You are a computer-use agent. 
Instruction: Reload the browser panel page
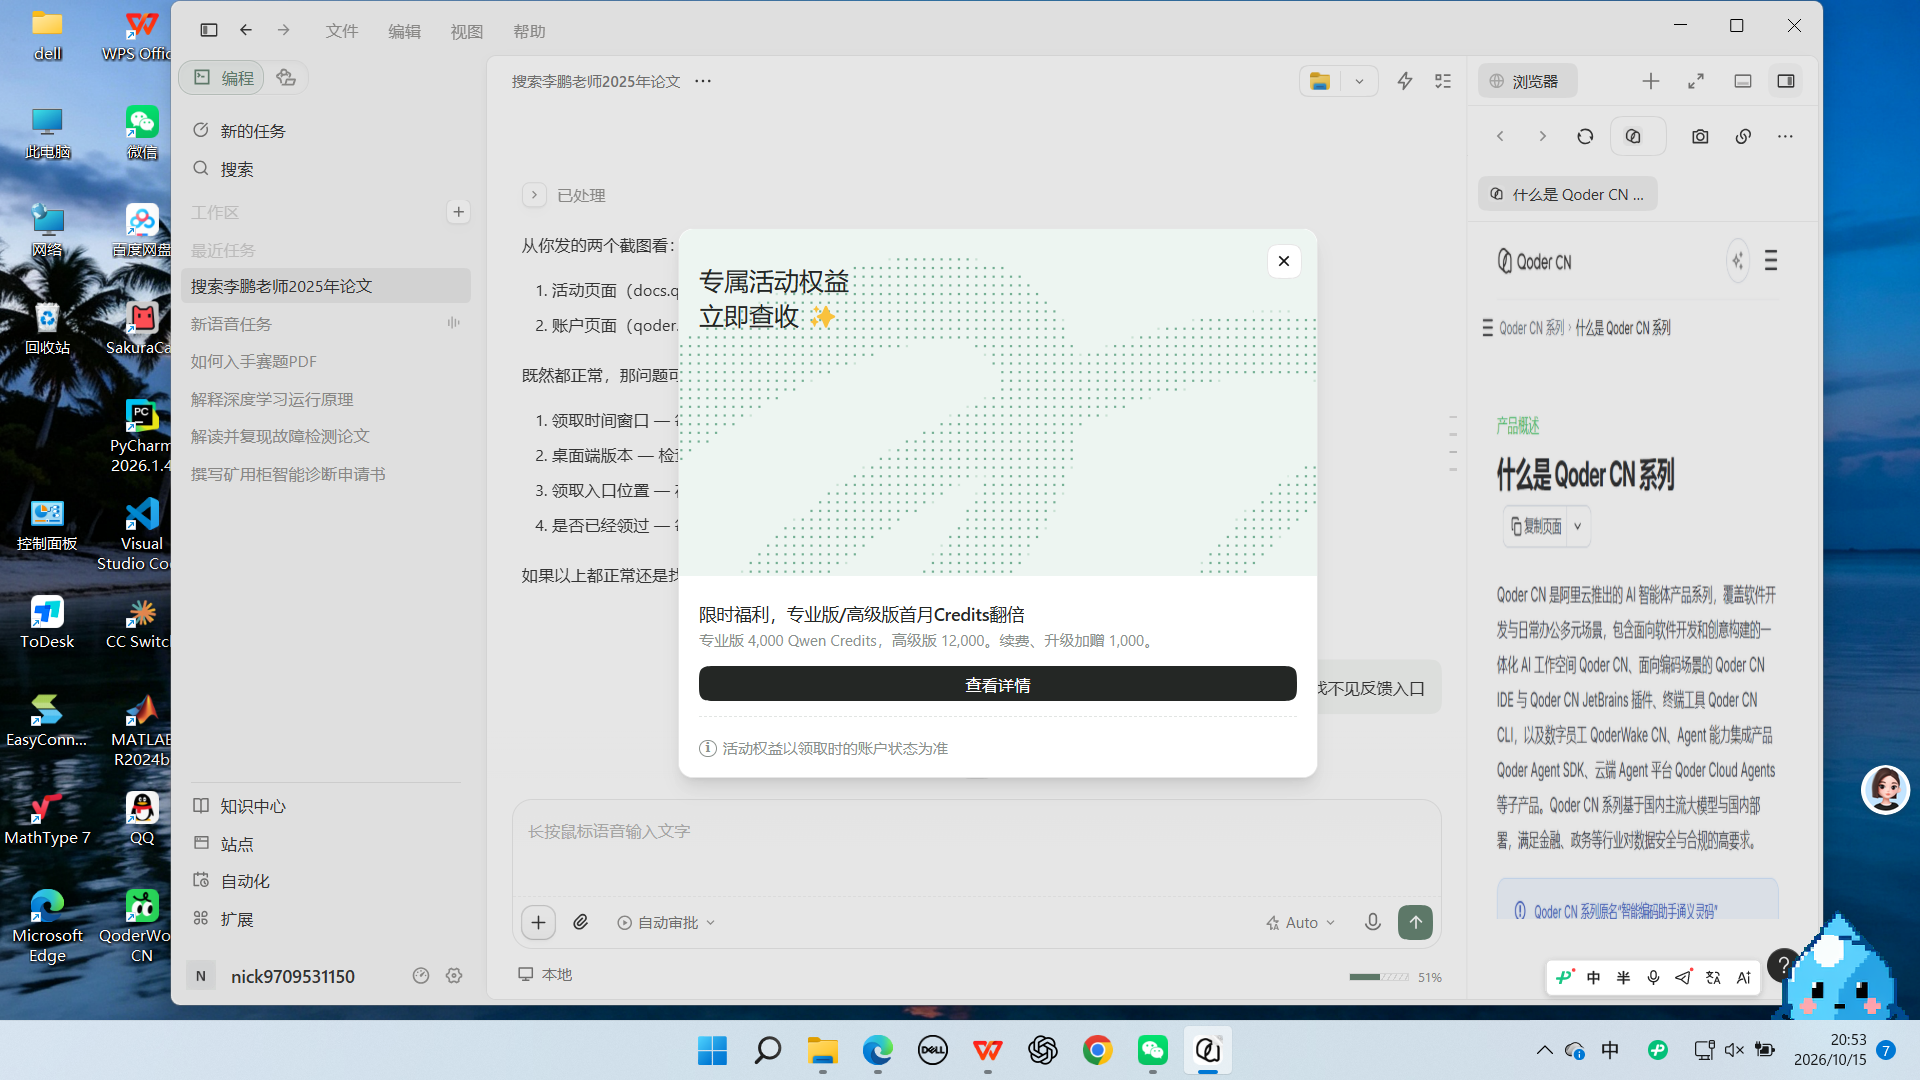click(x=1585, y=136)
